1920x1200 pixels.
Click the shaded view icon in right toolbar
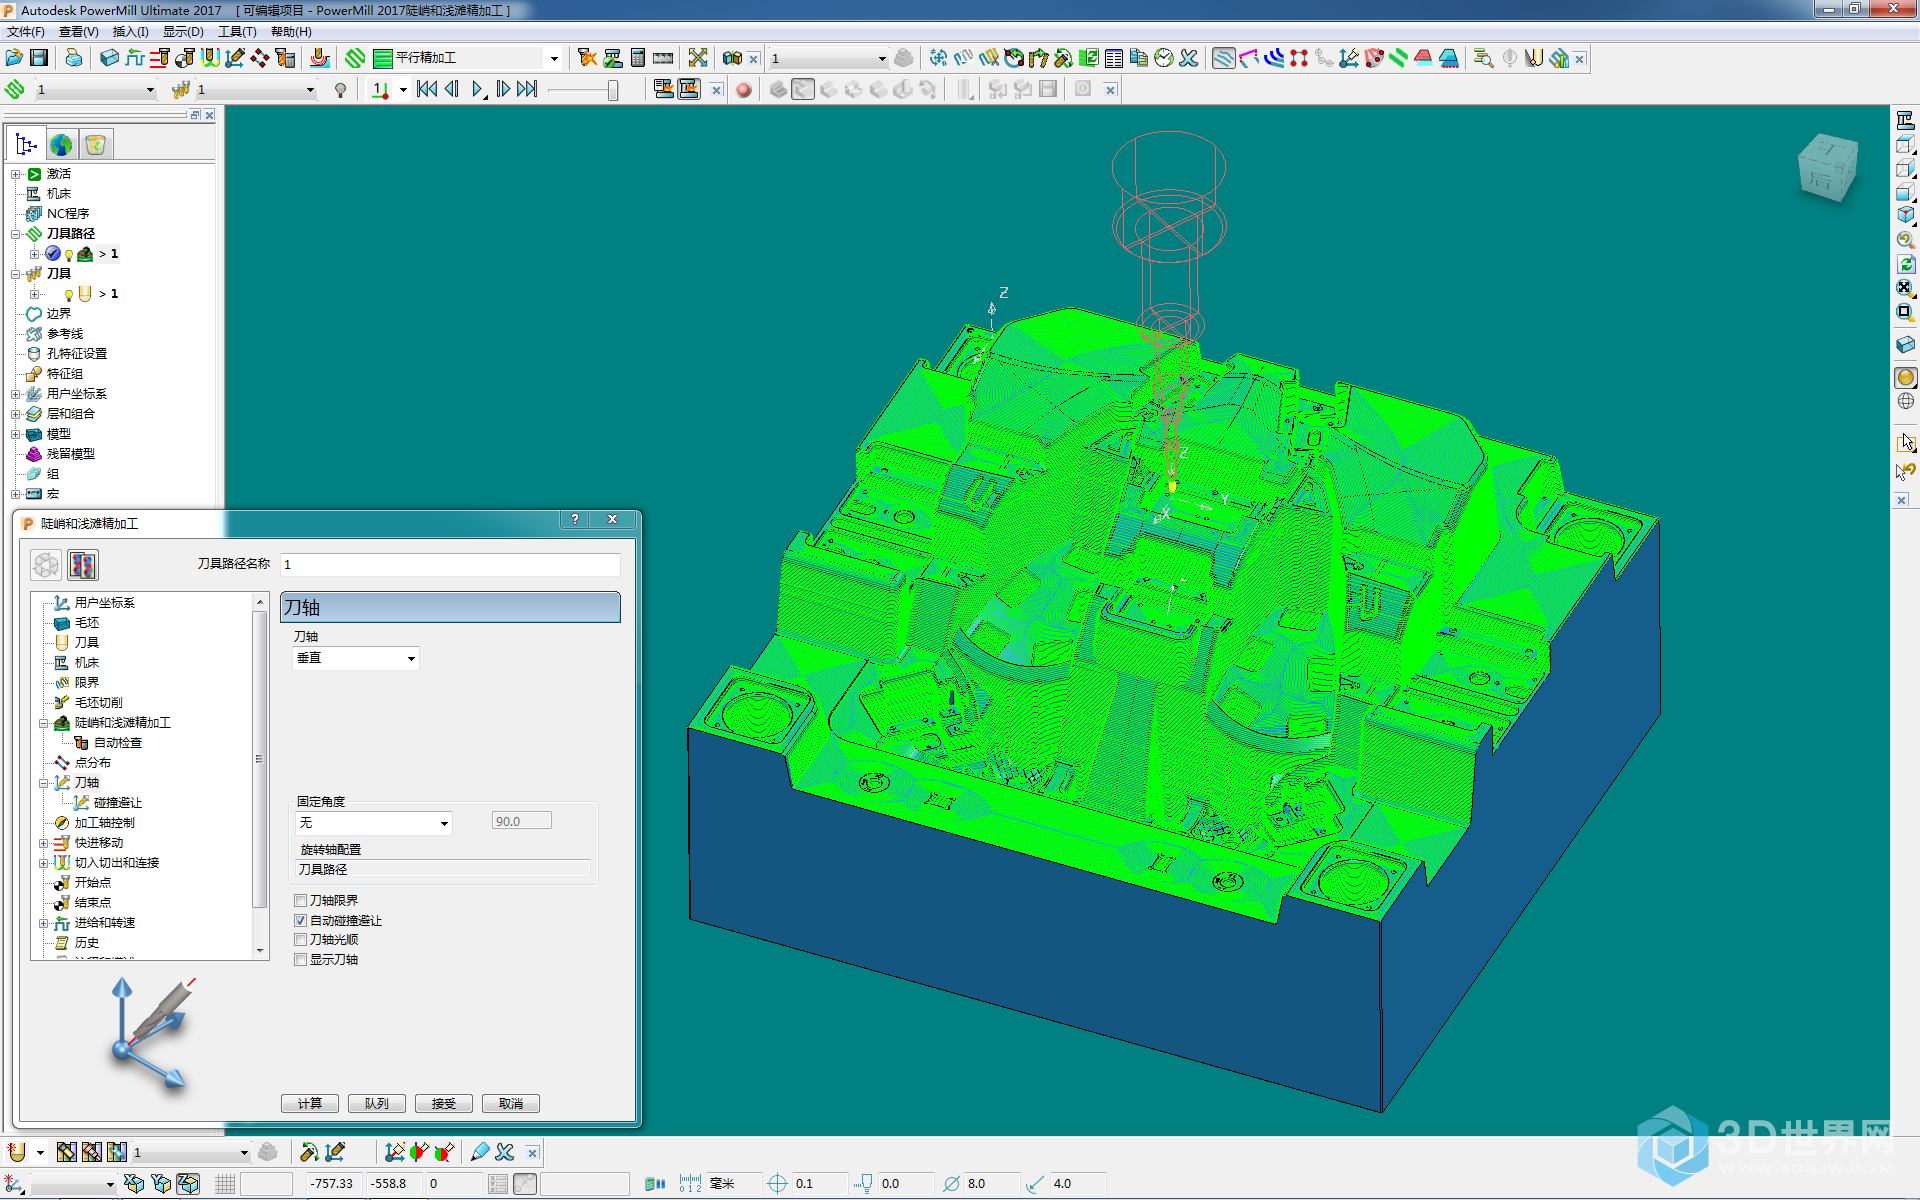[x=1905, y=377]
